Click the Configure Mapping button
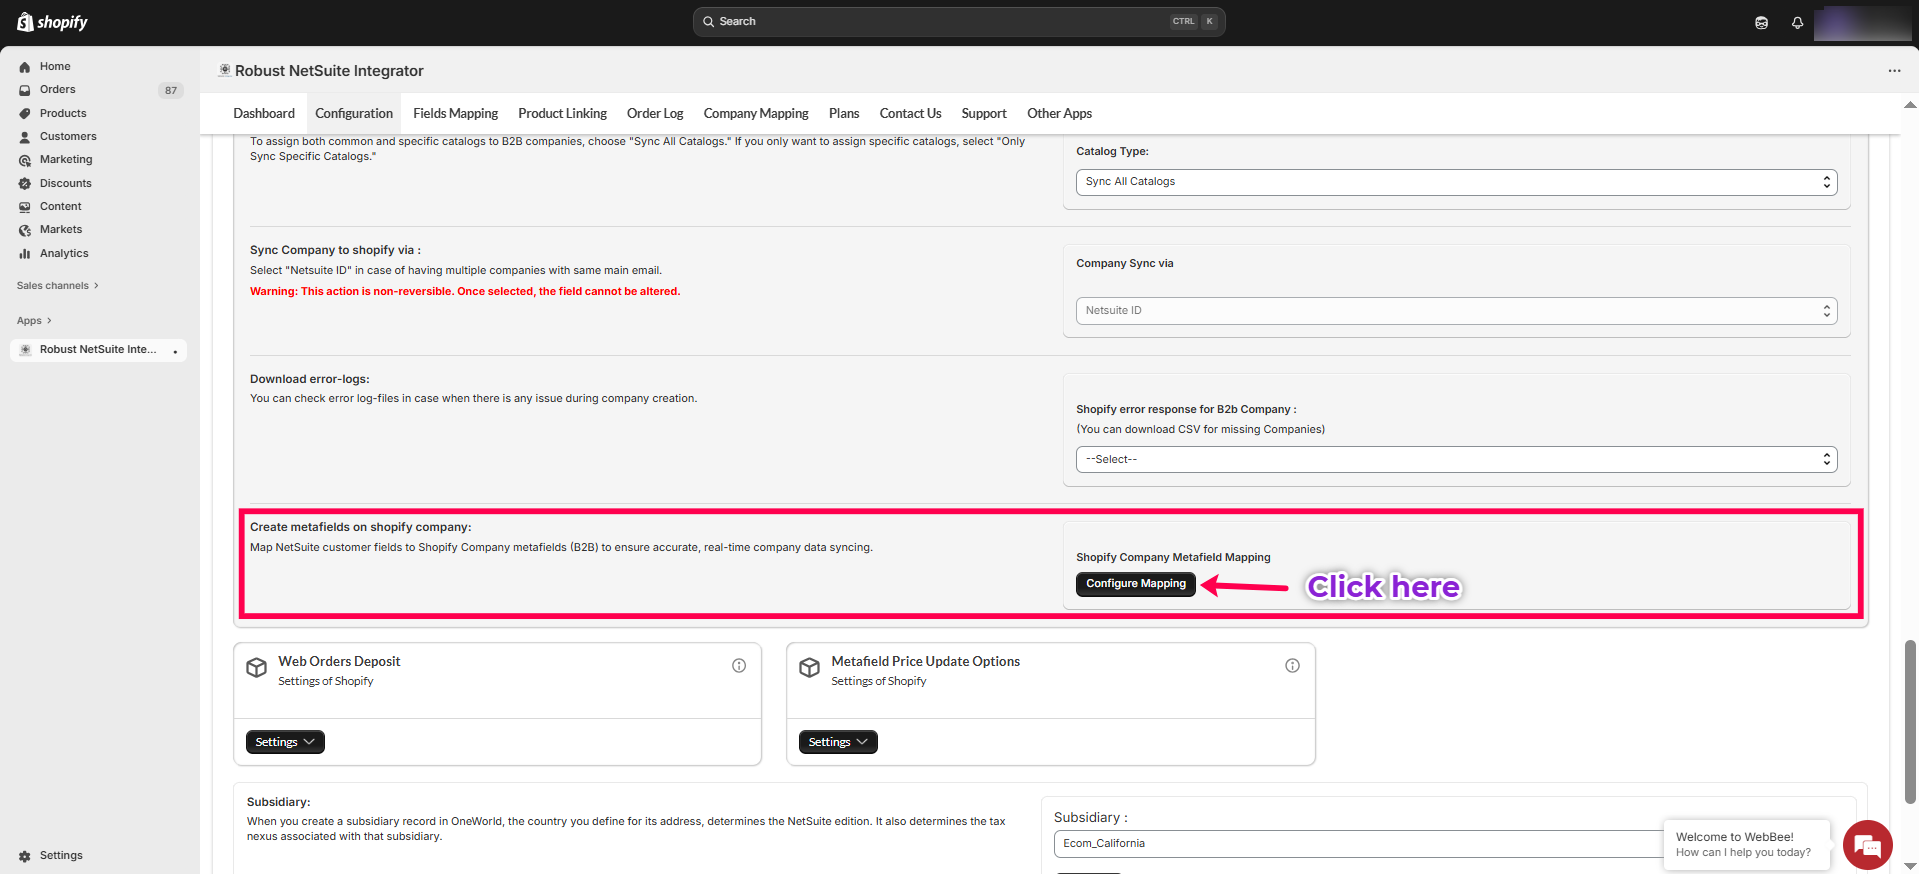1919x874 pixels. click(x=1135, y=584)
